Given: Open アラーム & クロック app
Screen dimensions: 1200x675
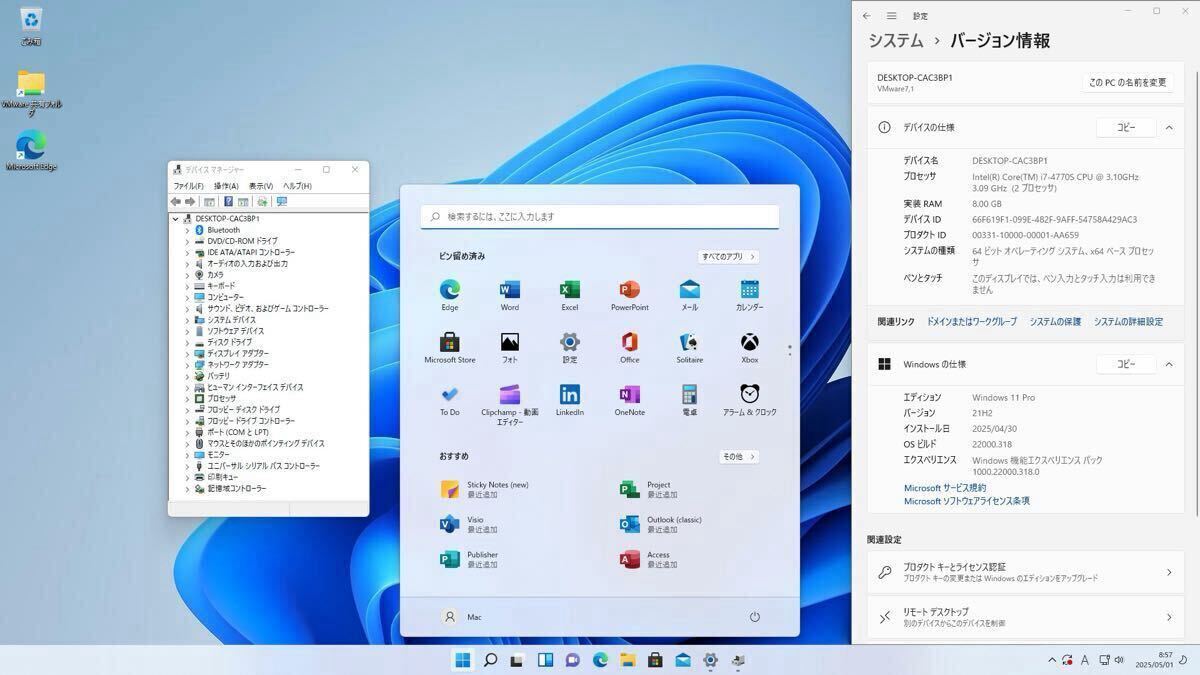Looking at the screenshot, I should click(x=750, y=400).
